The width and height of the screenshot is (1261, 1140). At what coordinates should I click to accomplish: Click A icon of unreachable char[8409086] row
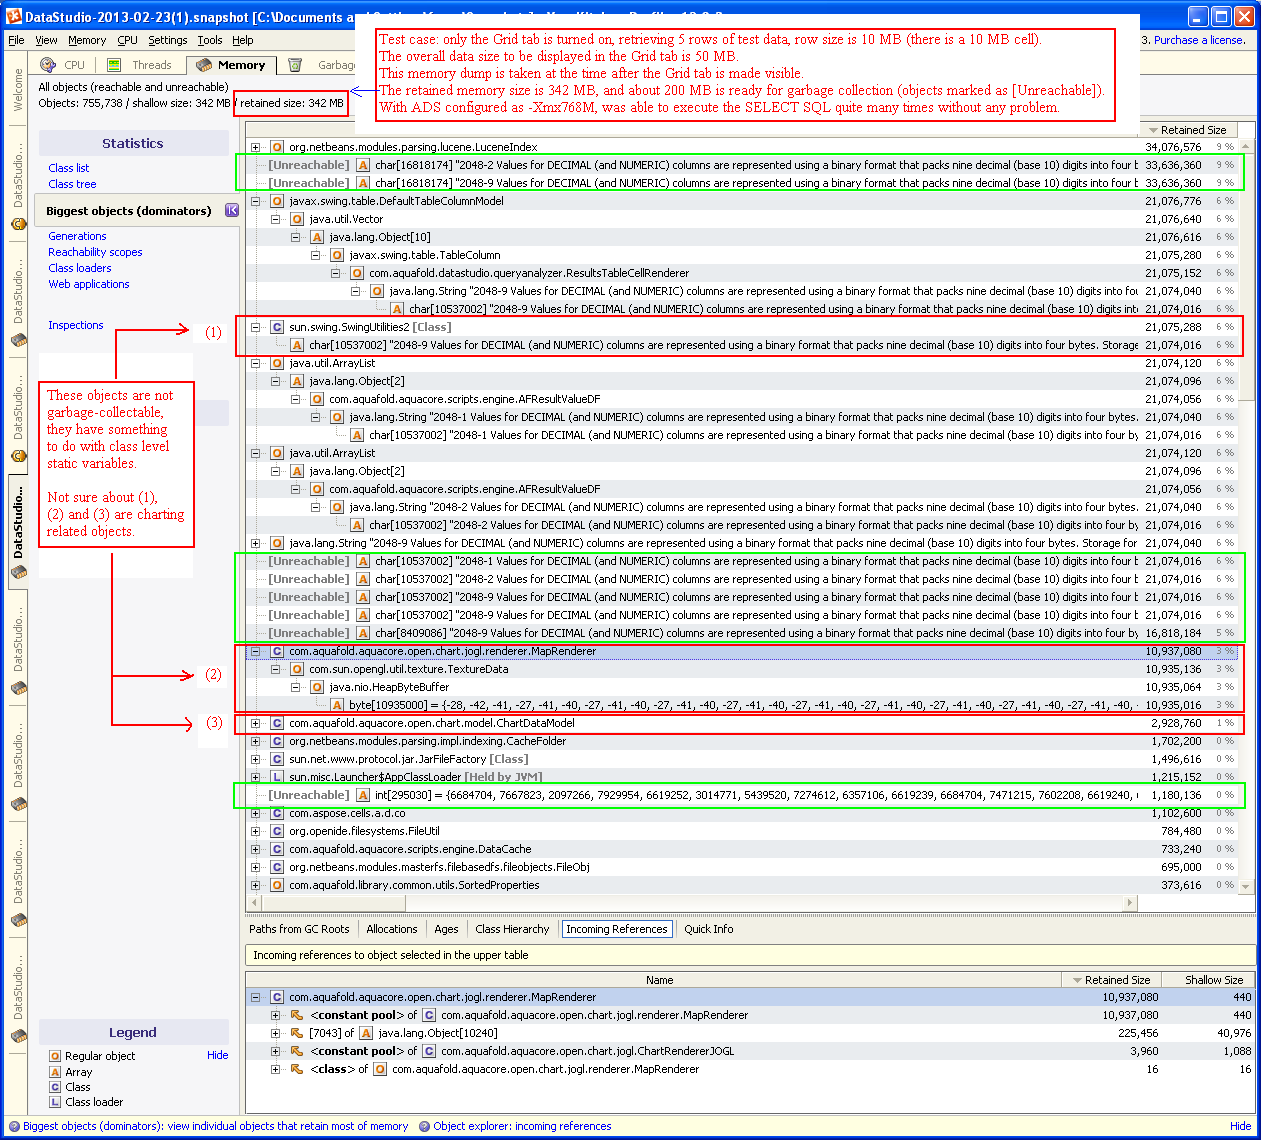pos(363,633)
